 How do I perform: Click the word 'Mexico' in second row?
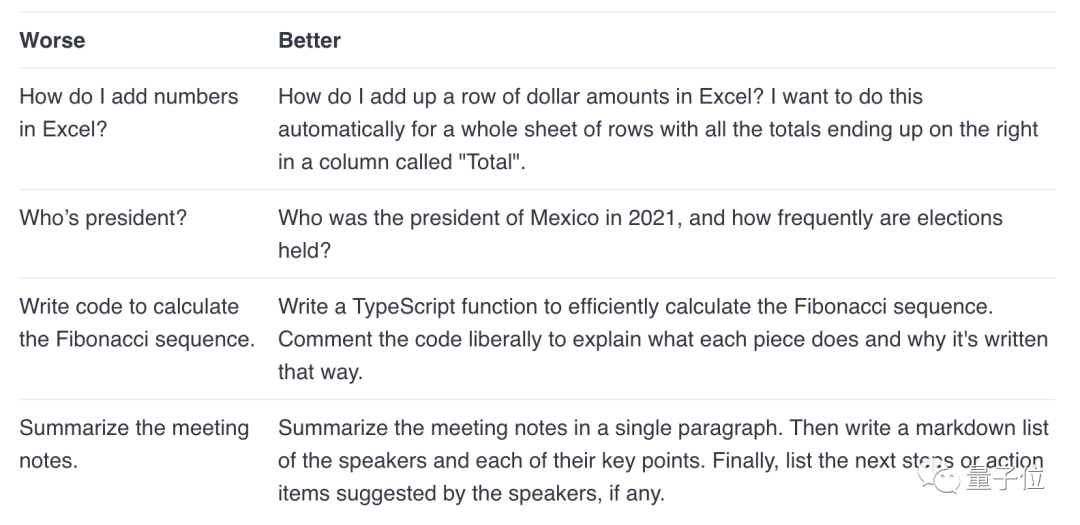(564, 218)
